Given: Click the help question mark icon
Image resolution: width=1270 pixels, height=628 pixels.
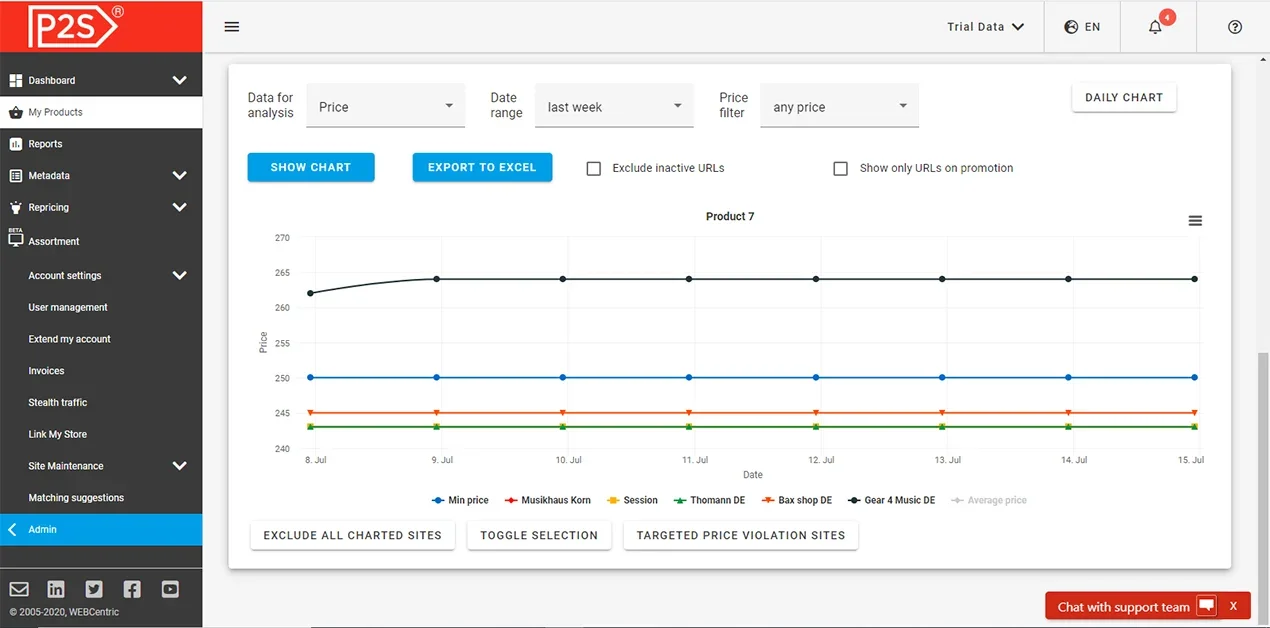Looking at the screenshot, I should pos(1234,27).
